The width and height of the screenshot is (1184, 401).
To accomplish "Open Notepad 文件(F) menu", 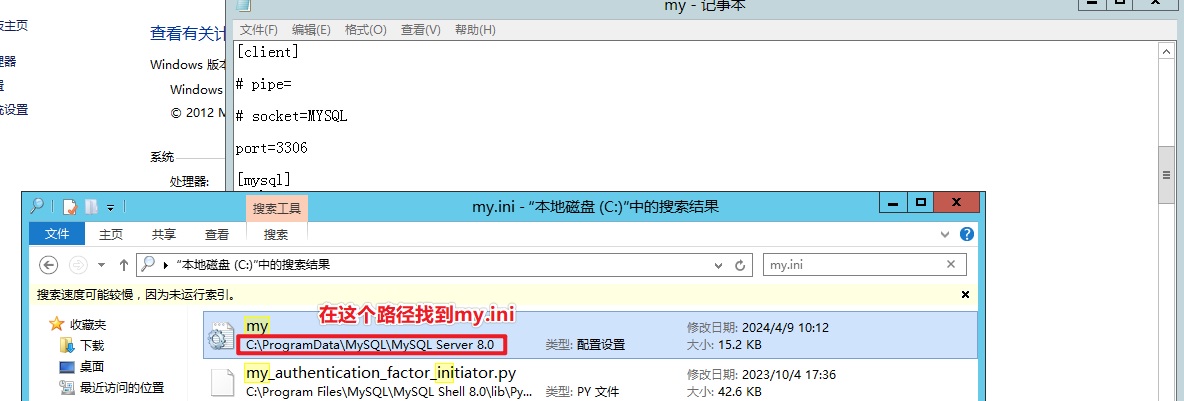I will (x=259, y=30).
